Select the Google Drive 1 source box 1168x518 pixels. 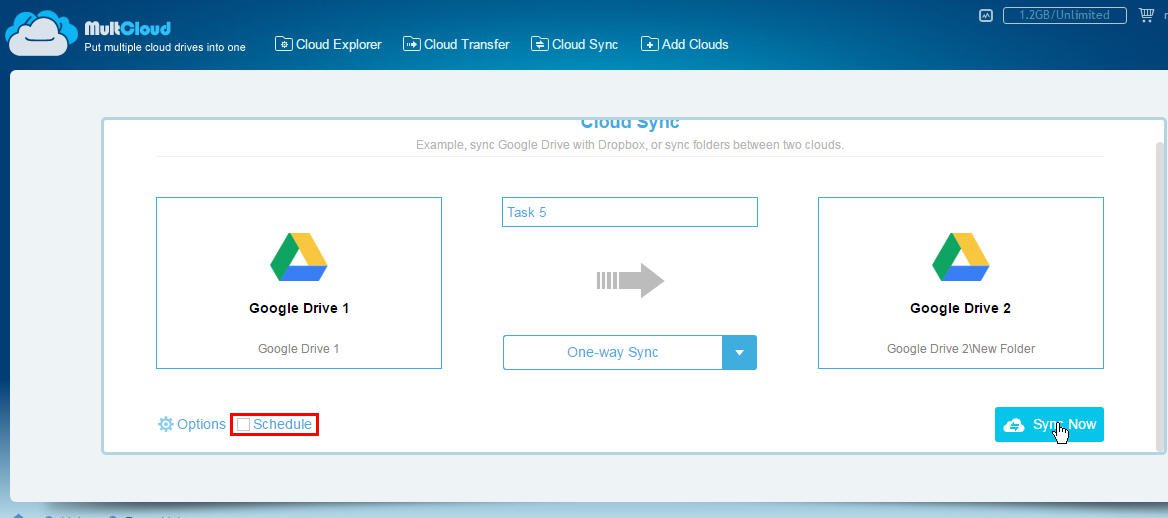coord(299,282)
